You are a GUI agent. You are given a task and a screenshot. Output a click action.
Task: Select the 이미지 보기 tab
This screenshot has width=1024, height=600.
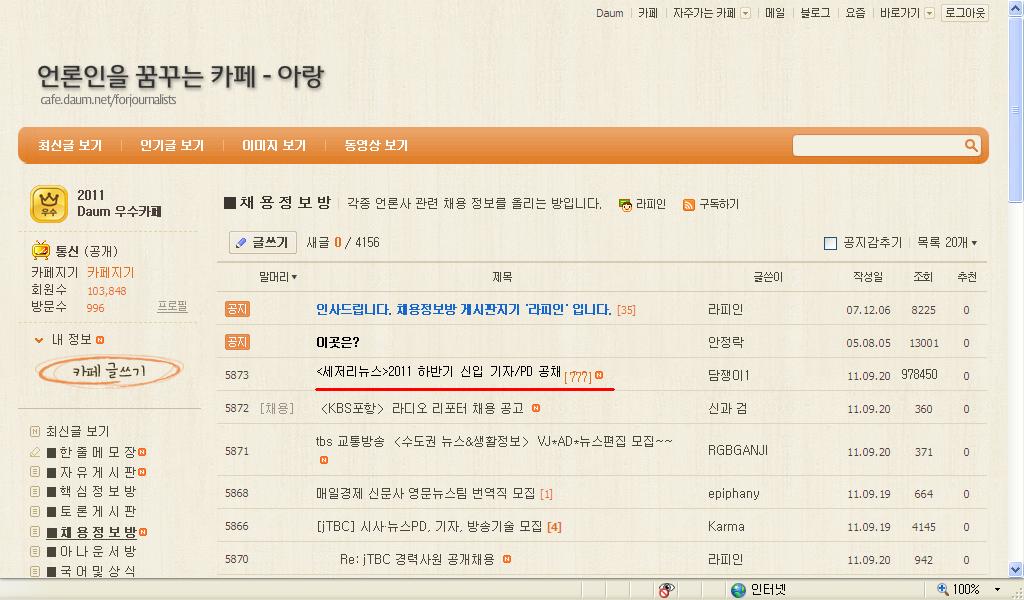pyautogui.click(x=274, y=146)
